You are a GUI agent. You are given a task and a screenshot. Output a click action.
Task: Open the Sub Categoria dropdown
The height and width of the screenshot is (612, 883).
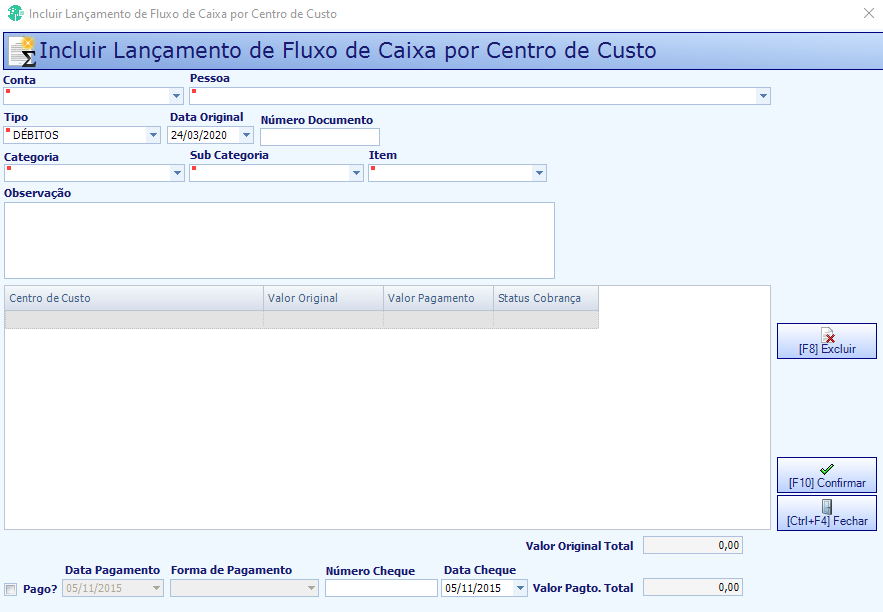click(x=356, y=173)
